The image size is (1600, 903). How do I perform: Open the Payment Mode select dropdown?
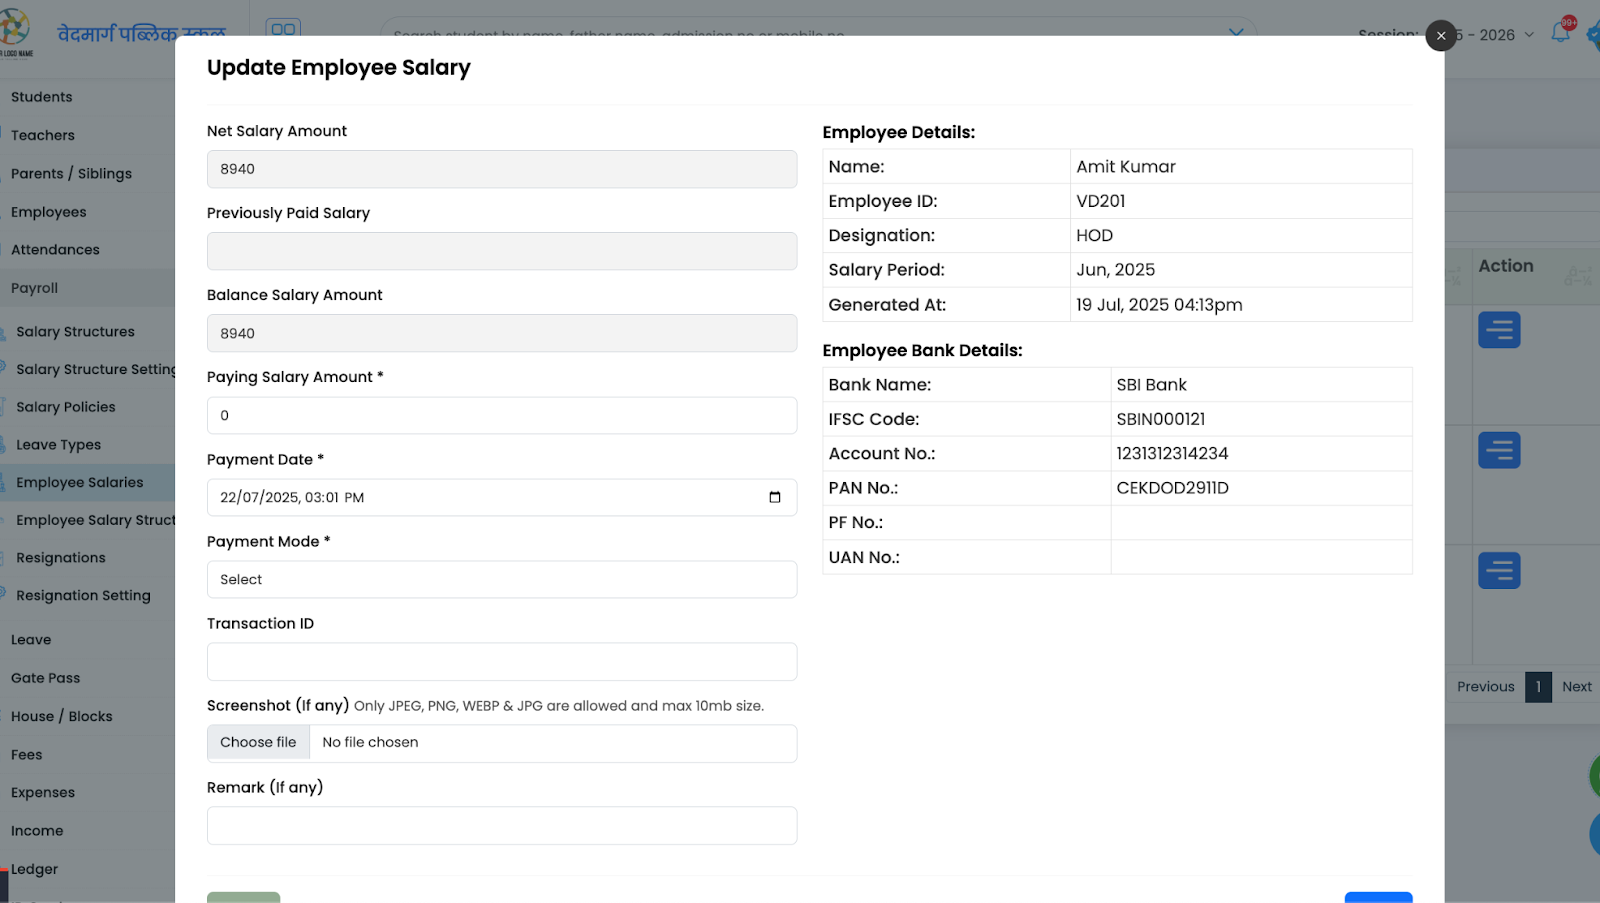(x=501, y=579)
